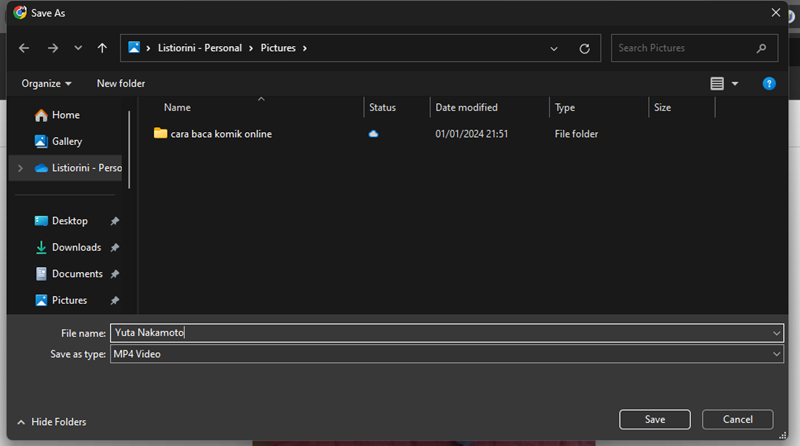Go up one folder level
This screenshot has height=446, width=800.
(x=102, y=48)
